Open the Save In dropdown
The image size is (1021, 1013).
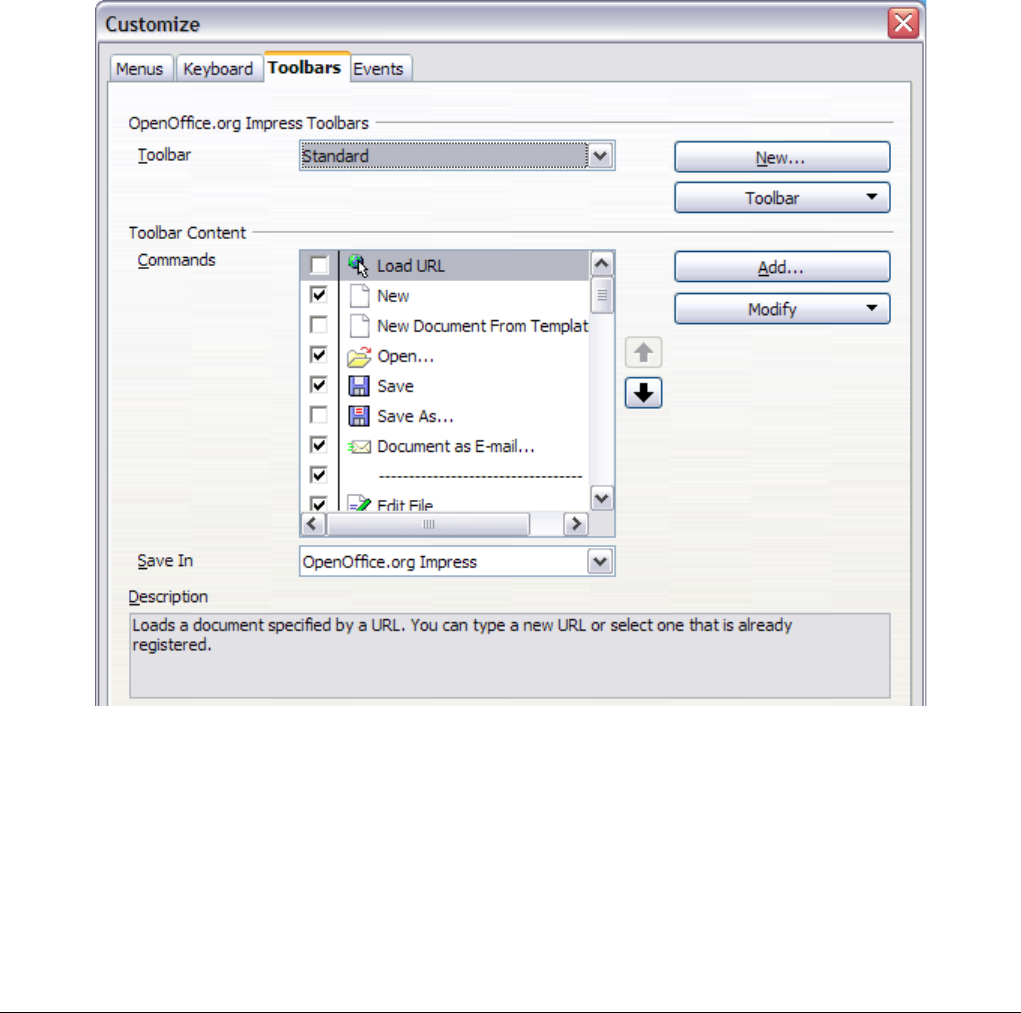coord(457,561)
